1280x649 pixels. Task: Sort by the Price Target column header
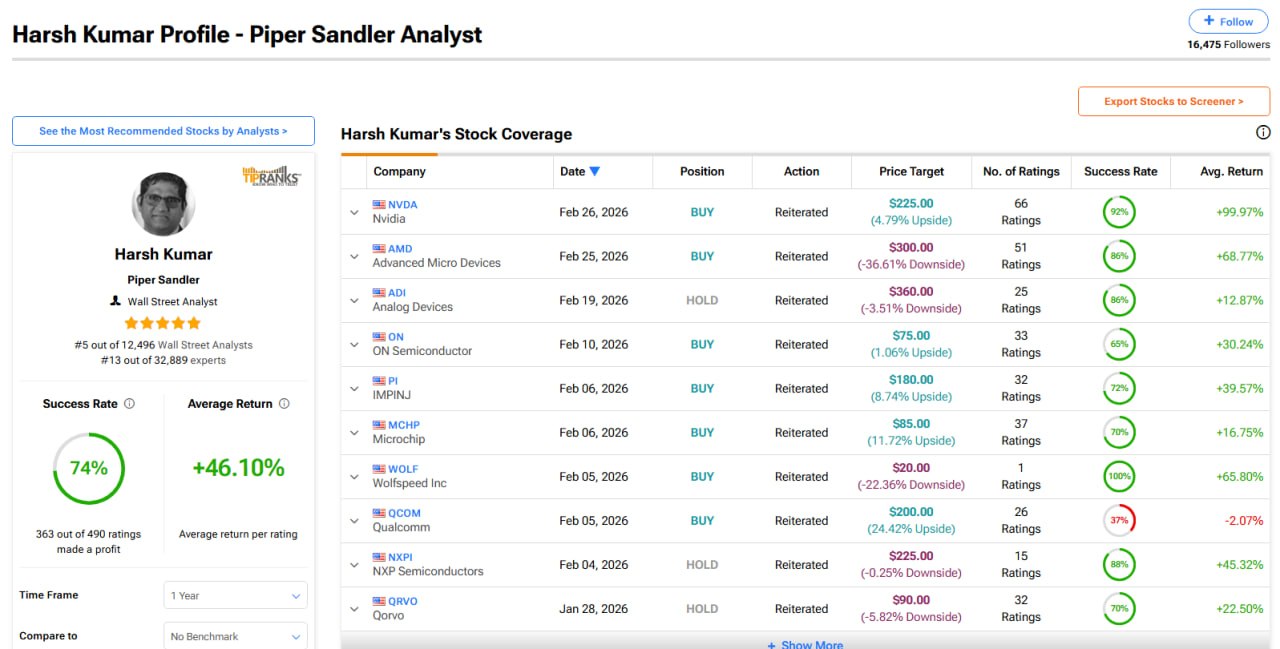tap(911, 171)
